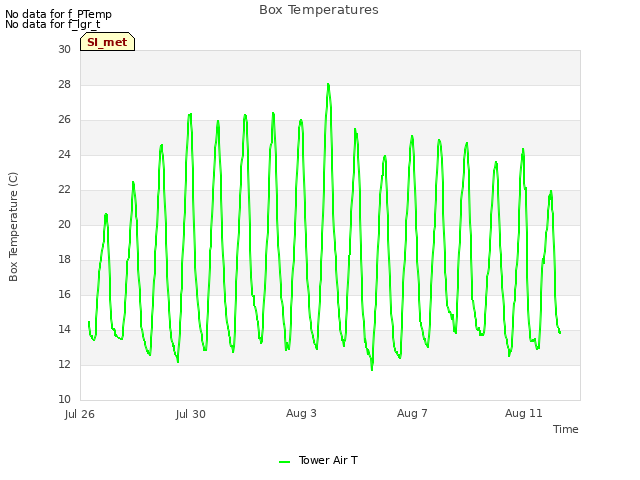Click the 12 y-axis tick label
The image size is (640, 480).
[x=64, y=364]
